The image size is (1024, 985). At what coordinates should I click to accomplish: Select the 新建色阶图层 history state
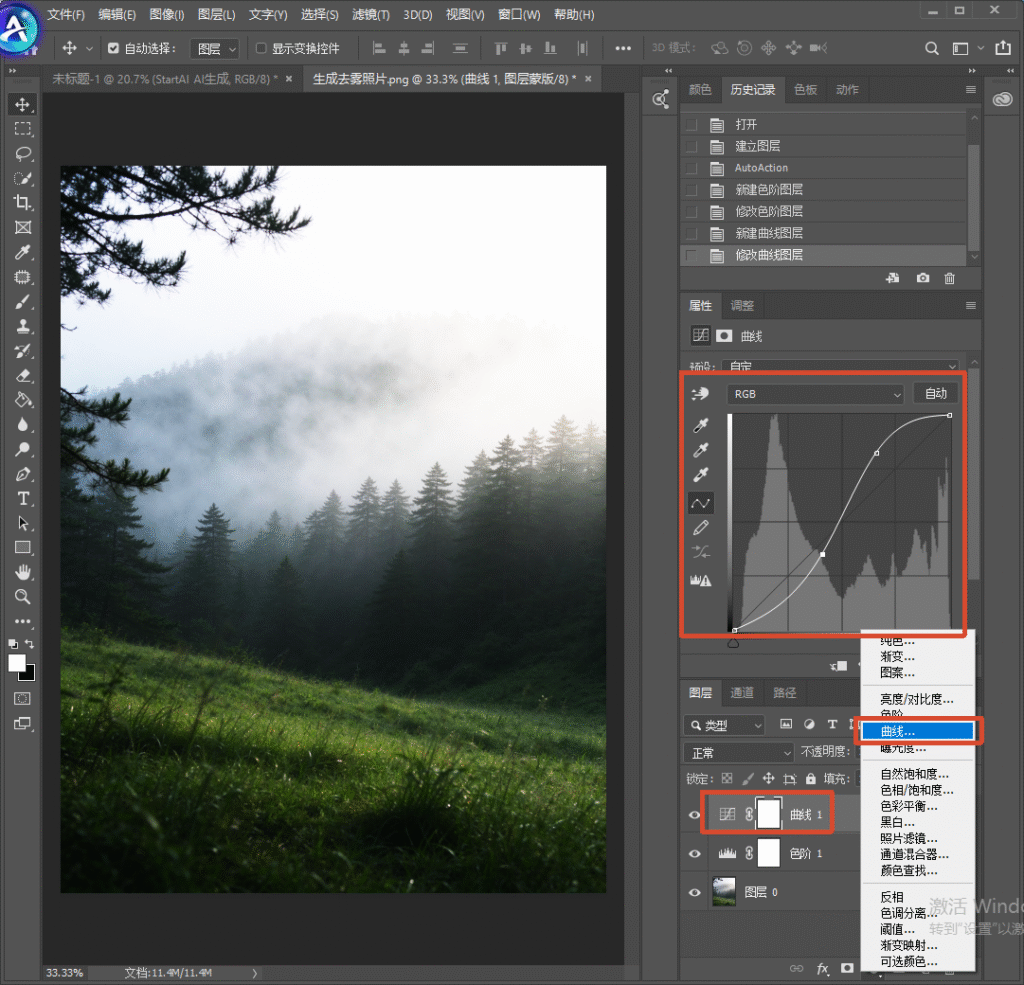pyautogui.click(x=823, y=190)
